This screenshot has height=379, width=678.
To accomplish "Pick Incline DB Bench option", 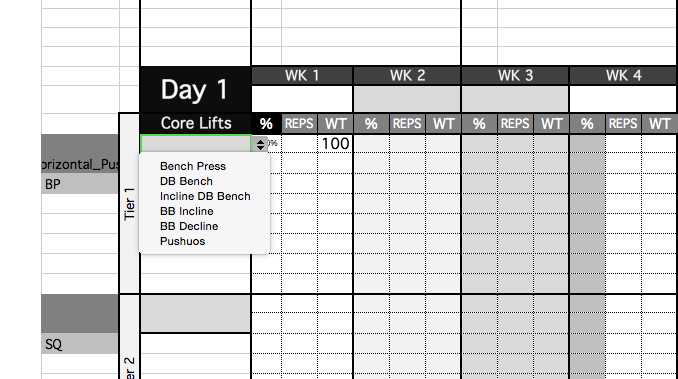I will coord(205,196).
